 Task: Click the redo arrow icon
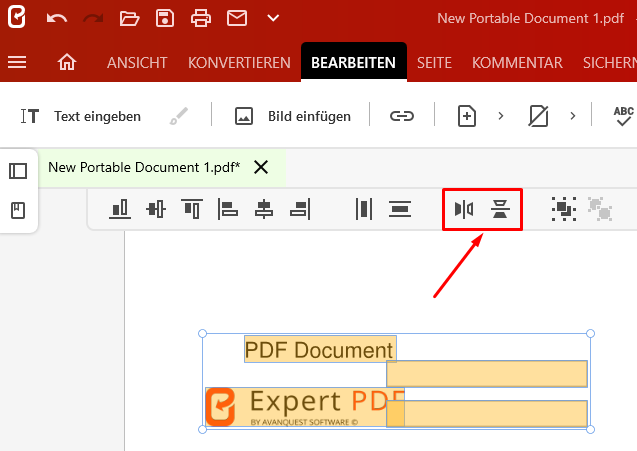pos(93,18)
